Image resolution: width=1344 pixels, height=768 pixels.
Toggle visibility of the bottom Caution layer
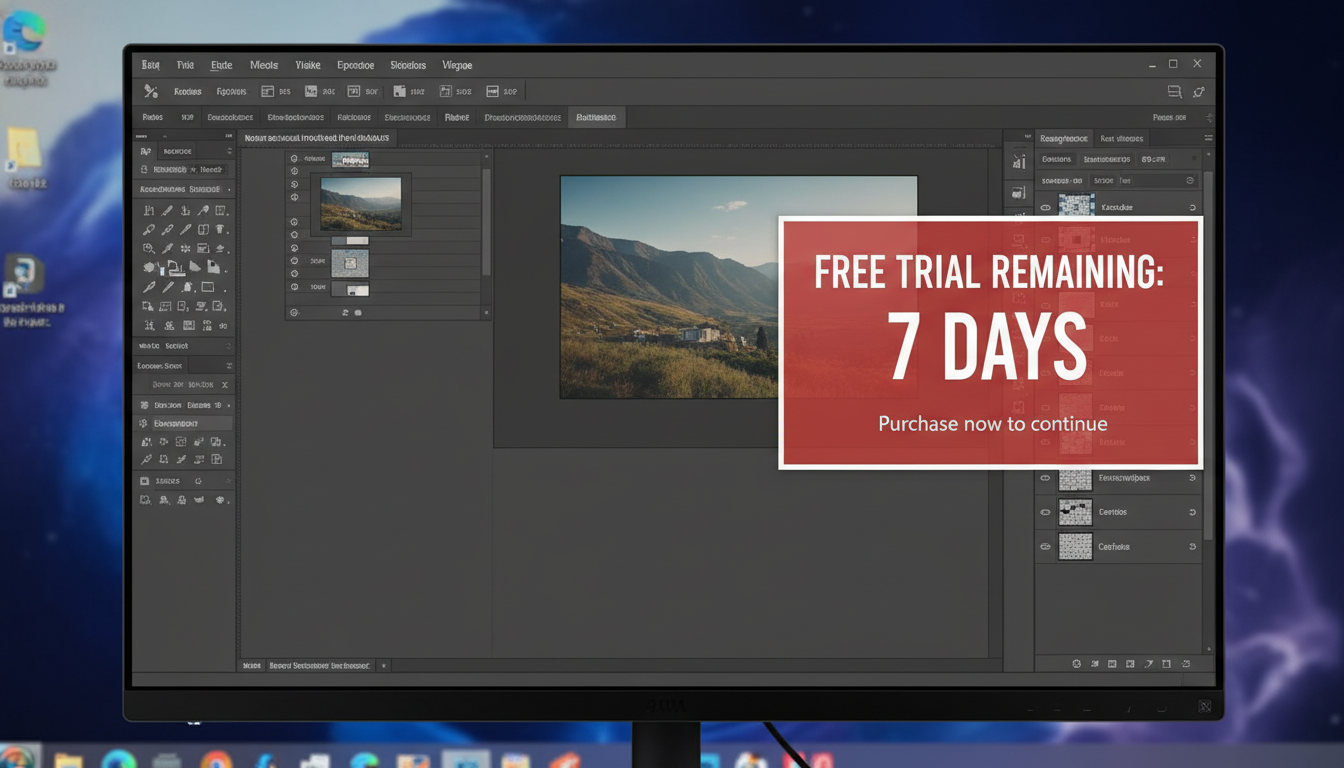pos(1044,546)
